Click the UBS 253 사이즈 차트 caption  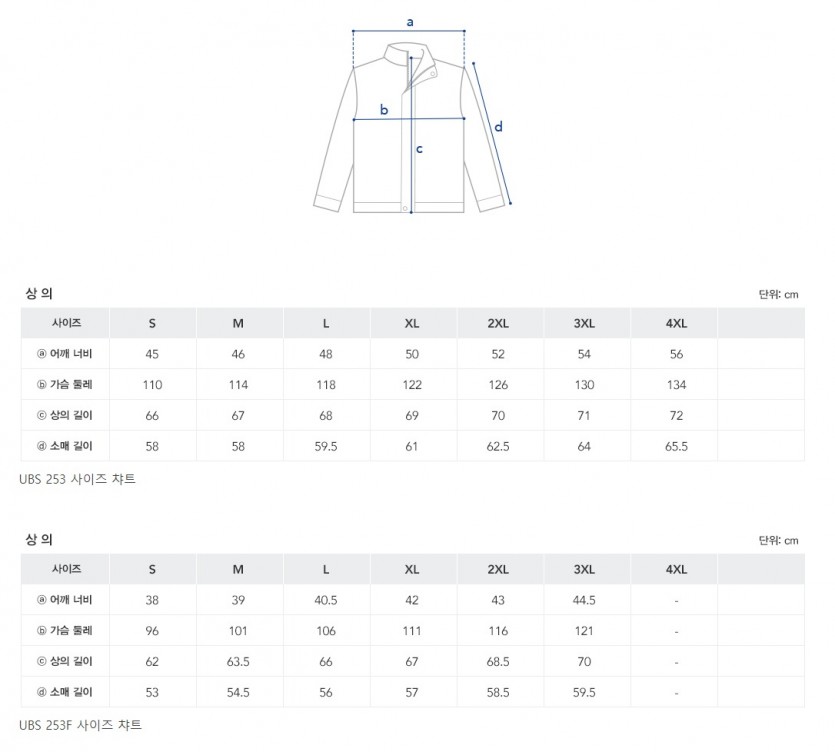pos(77,479)
